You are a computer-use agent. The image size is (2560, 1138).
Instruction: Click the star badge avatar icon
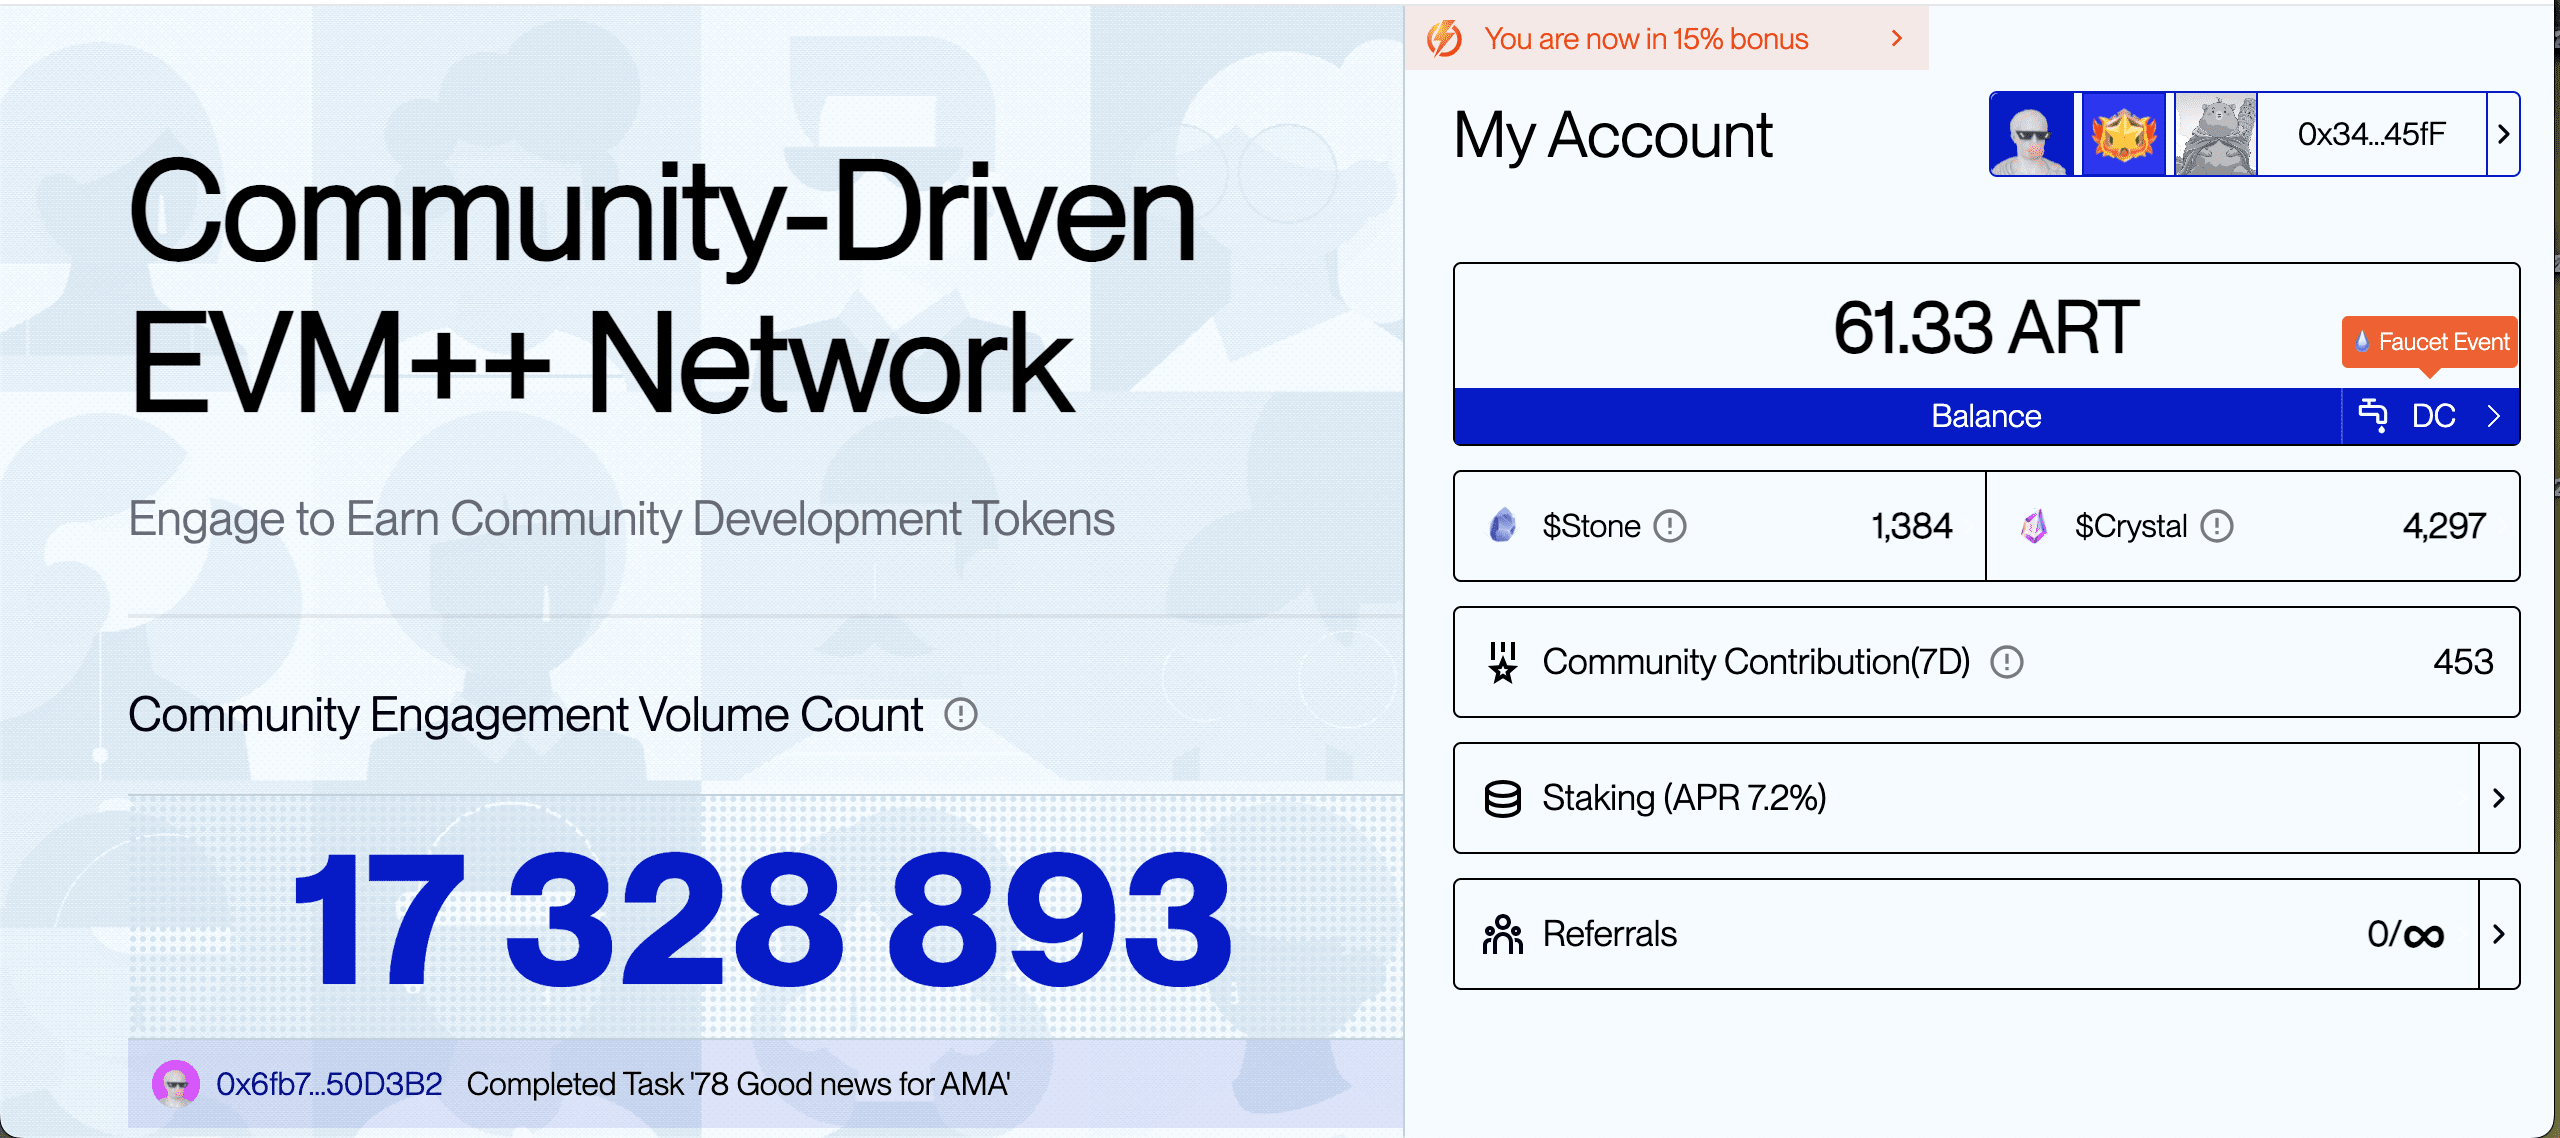[2123, 135]
